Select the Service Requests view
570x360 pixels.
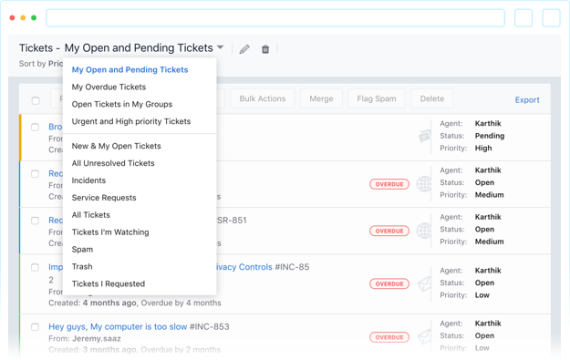click(x=104, y=198)
